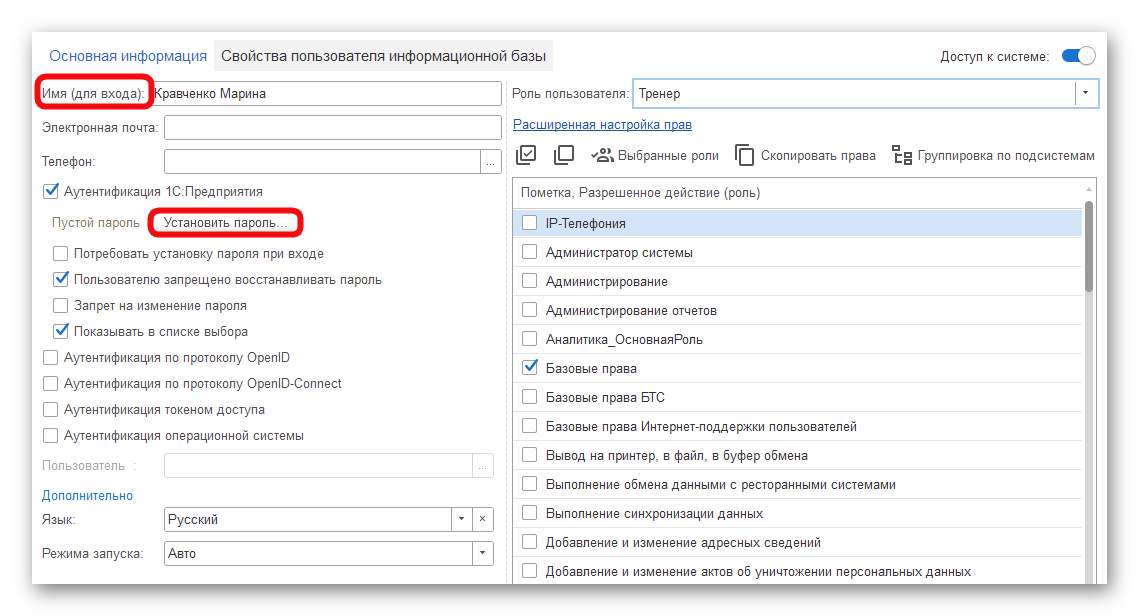Click ellipsis button next to Телефон field

pyautogui.click(x=490, y=161)
